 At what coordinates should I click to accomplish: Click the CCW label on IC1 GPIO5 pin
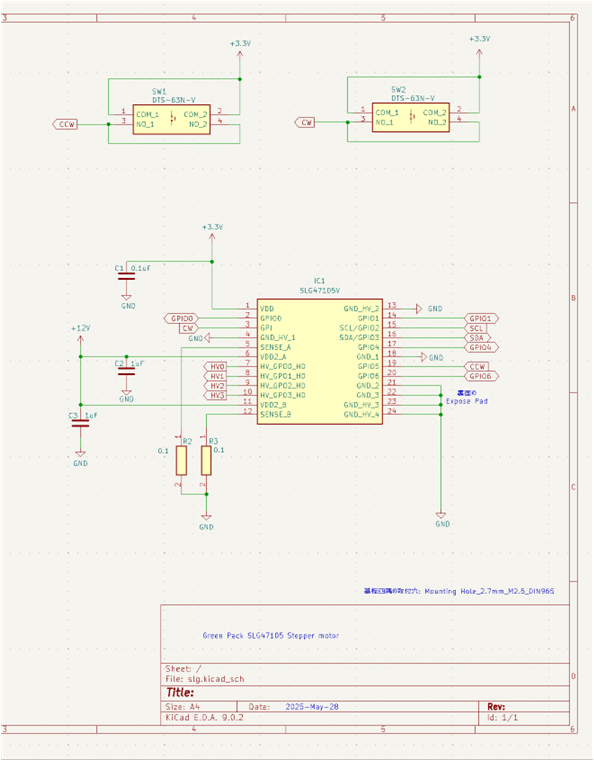coord(477,367)
